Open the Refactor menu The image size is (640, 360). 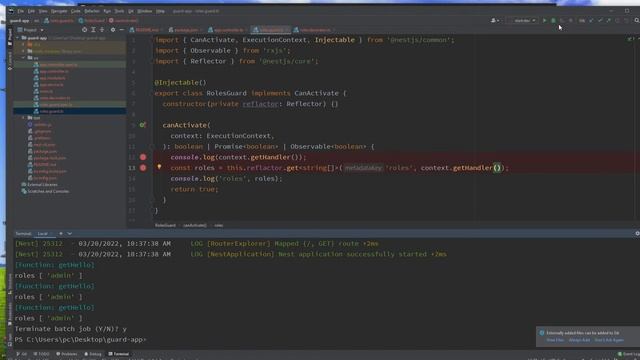[x=92, y=11]
